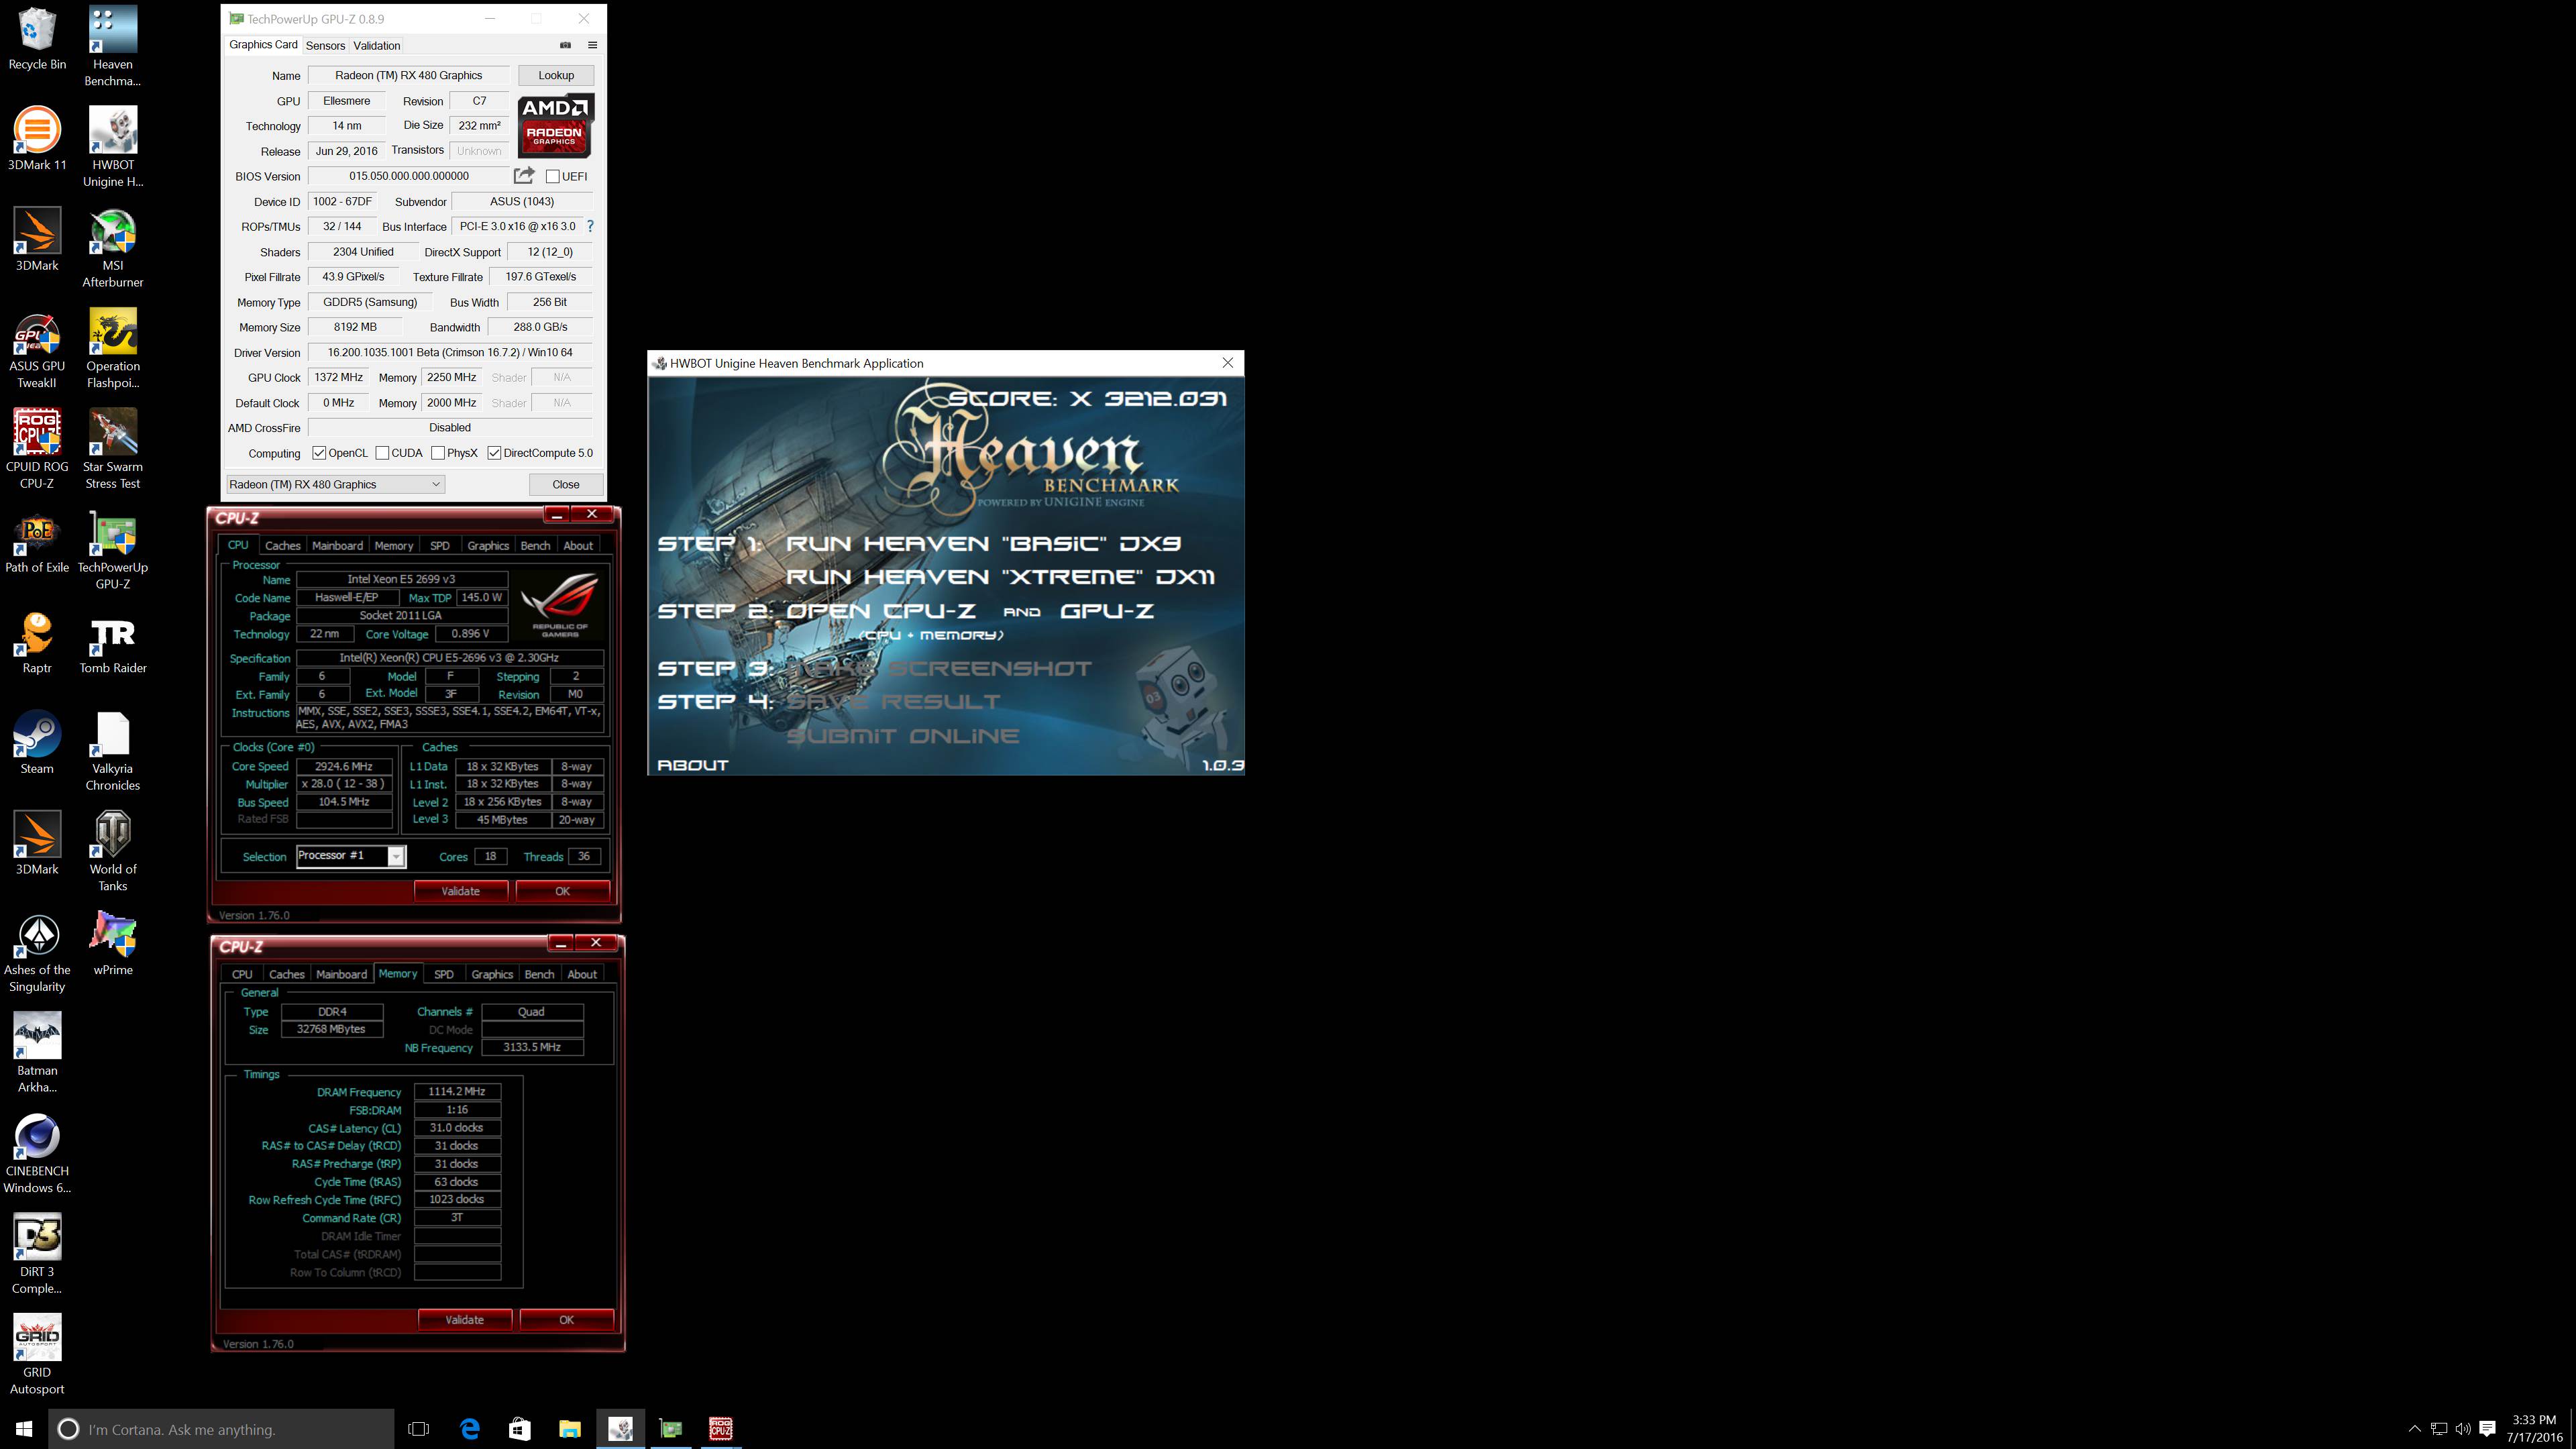Click Close button in GPU-Z
Screen dimensions: 2576x1449
(x=566, y=484)
